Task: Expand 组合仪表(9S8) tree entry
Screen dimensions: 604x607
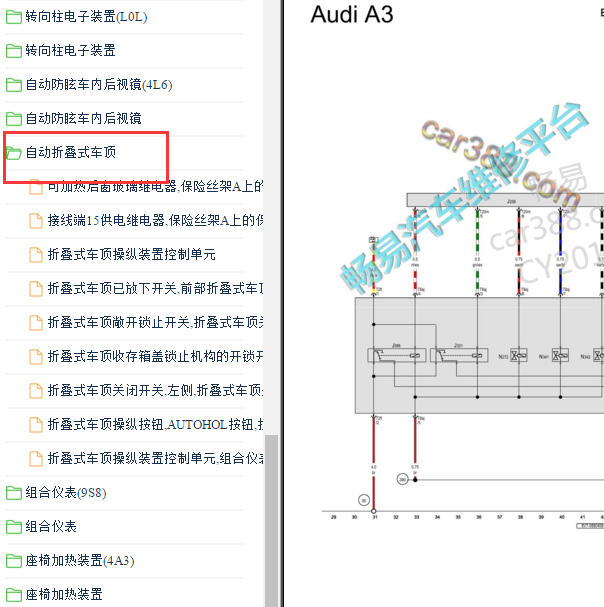Action: coord(66,493)
